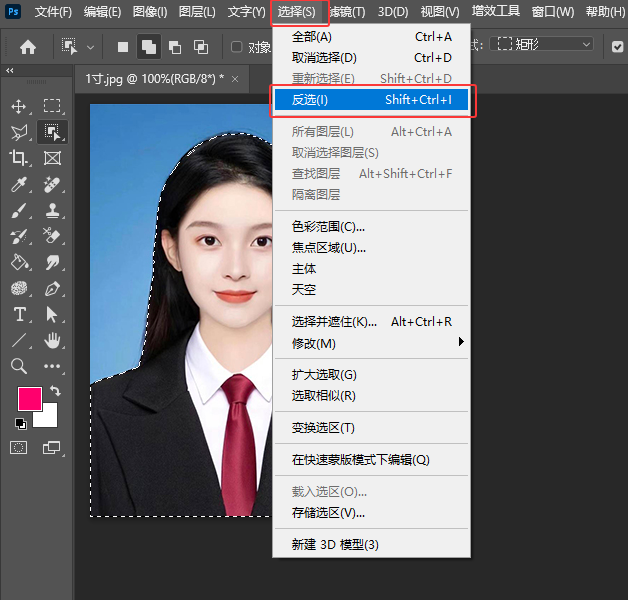The height and width of the screenshot is (600, 628).
Task: Activate the Horizontal Type tool
Action: coord(18,314)
